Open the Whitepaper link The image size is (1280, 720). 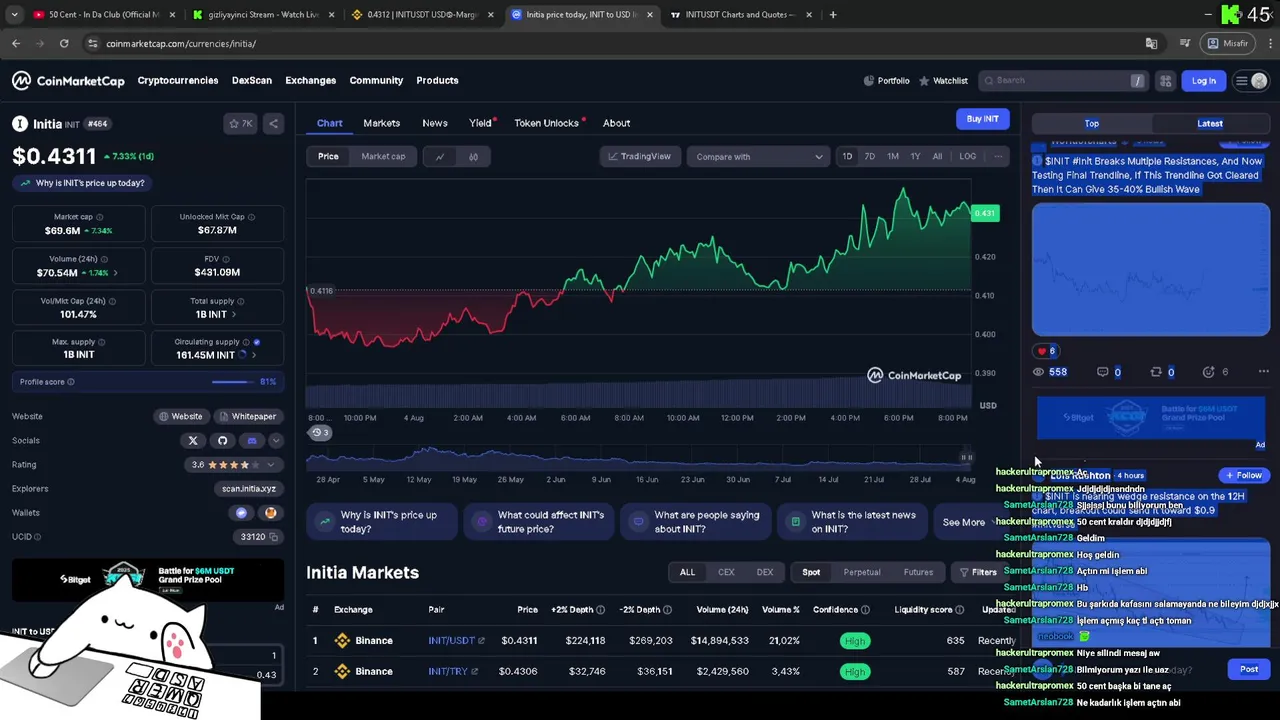[247, 417]
